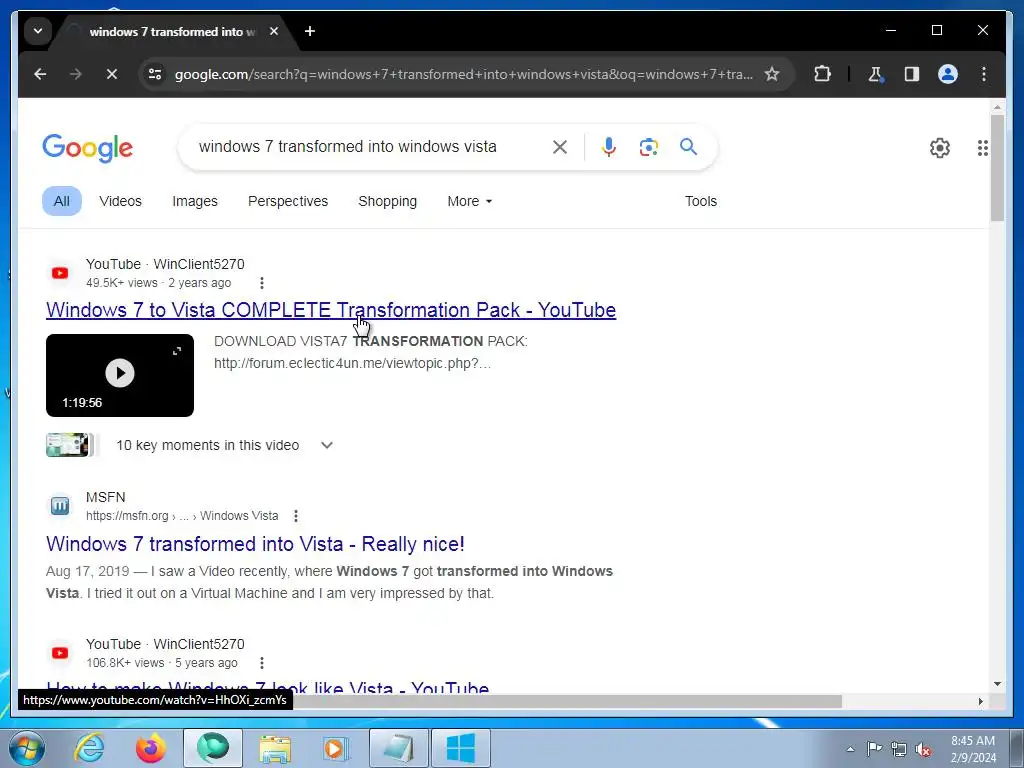Click the vertical scrollbar thumb
The image size is (1024, 768).
point(997,168)
